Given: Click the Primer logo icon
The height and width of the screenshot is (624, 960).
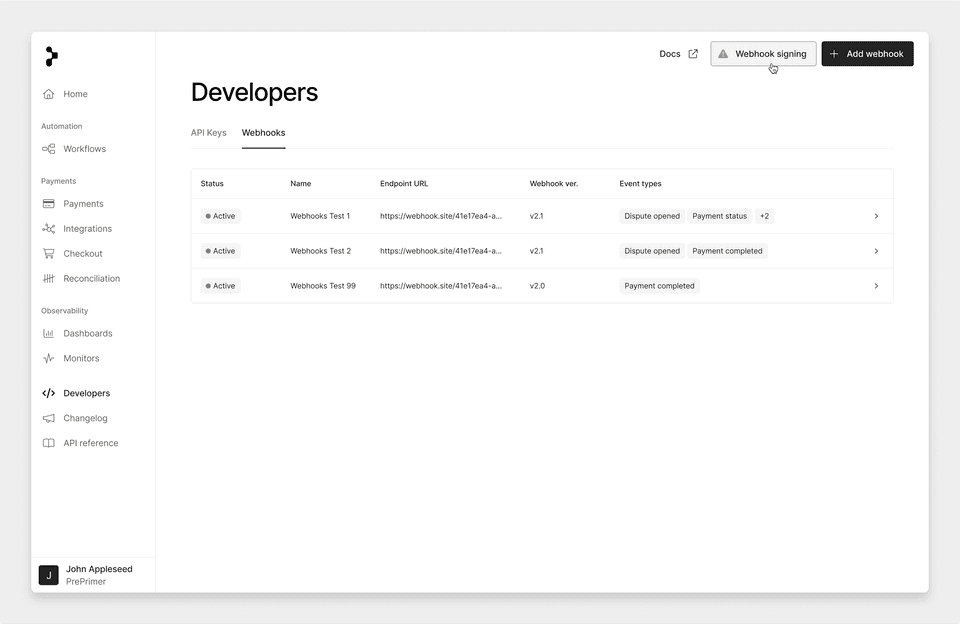Looking at the screenshot, I should [x=51, y=56].
